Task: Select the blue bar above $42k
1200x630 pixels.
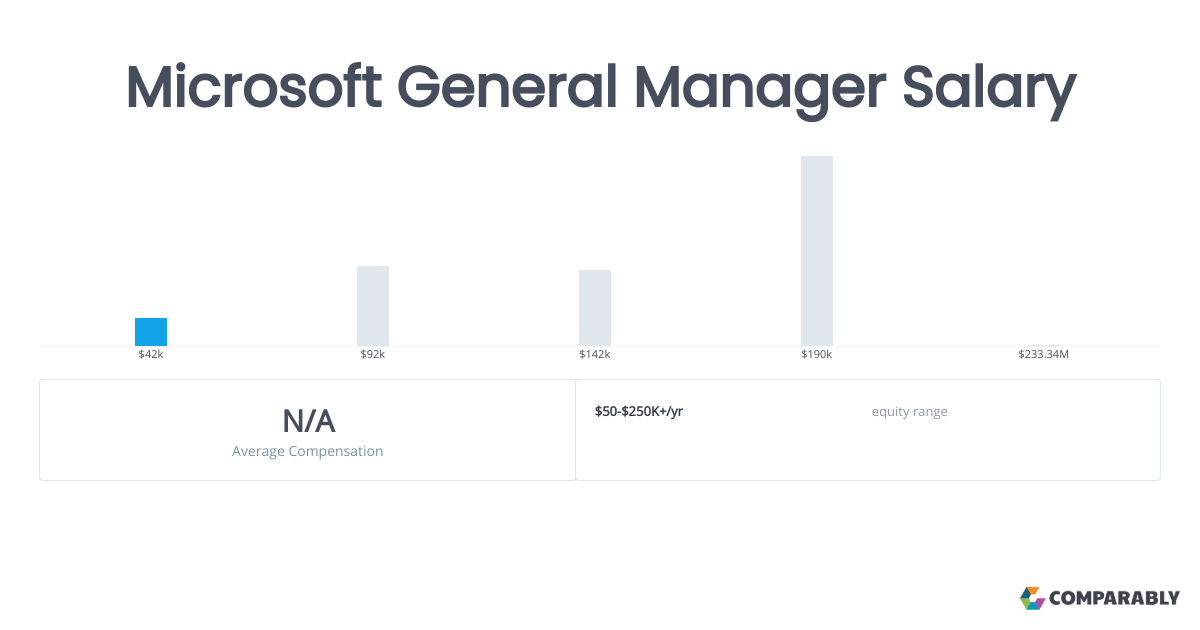Action: (x=151, y=332)
